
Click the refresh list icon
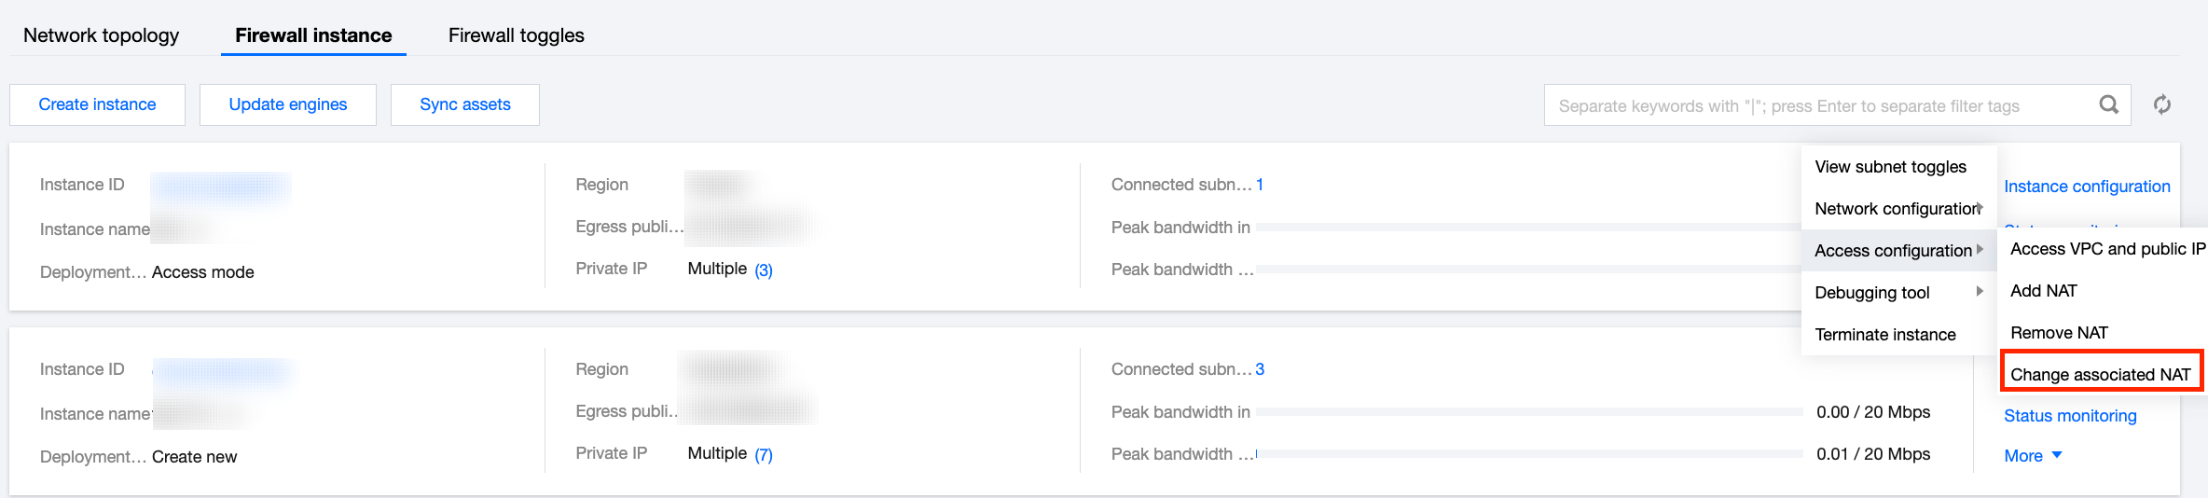2162,105
